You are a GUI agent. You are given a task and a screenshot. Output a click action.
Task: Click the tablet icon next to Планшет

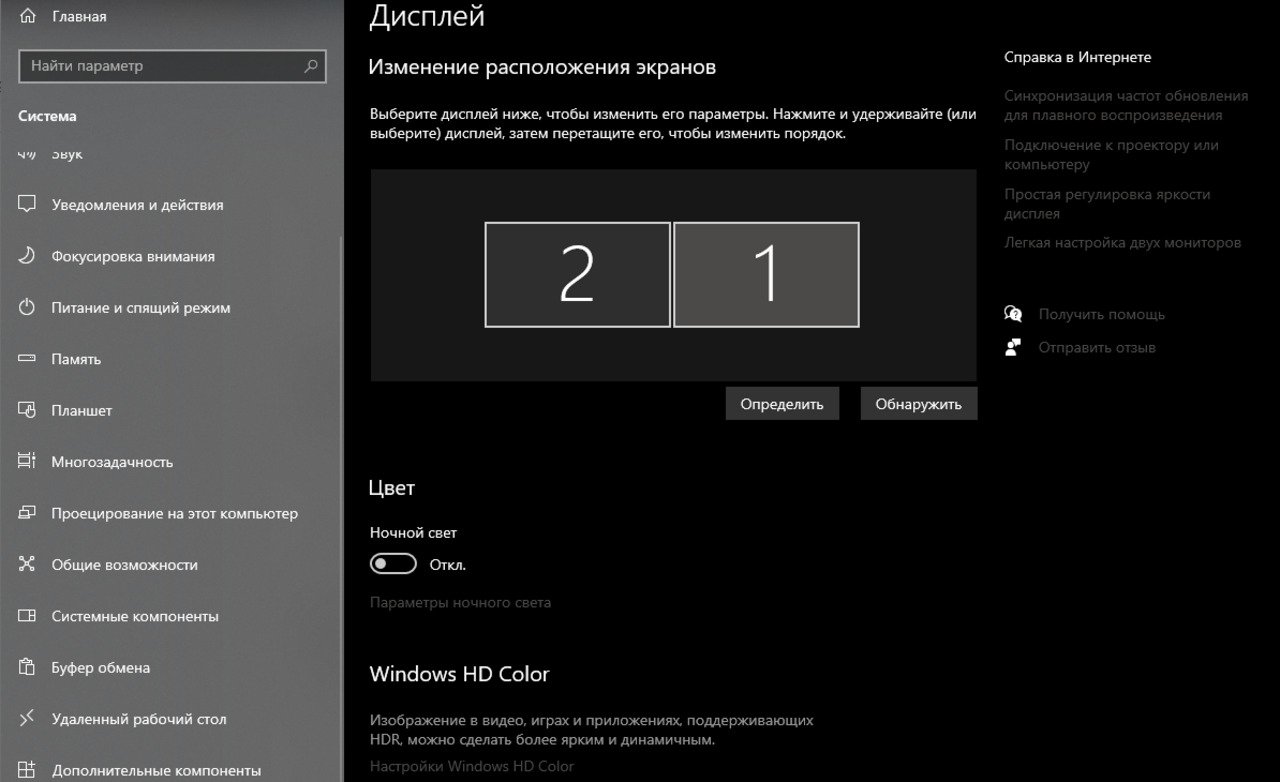pyautogui.click(x=27, y=410)
